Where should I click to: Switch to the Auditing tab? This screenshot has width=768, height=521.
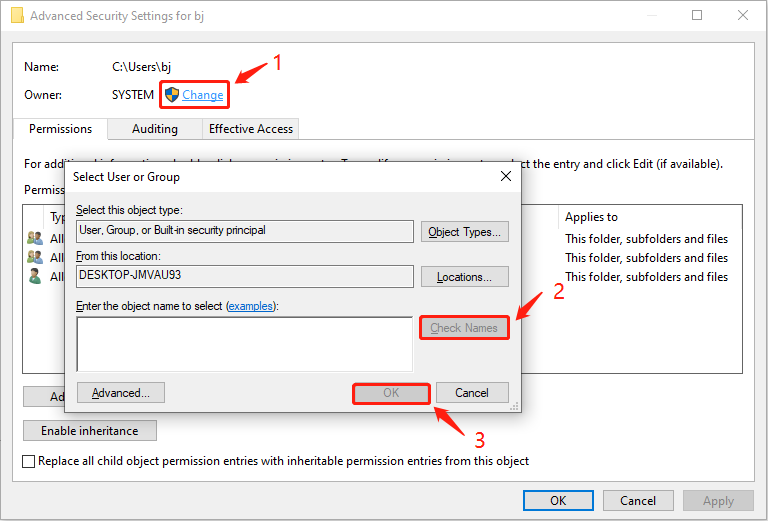pos(155,129)
